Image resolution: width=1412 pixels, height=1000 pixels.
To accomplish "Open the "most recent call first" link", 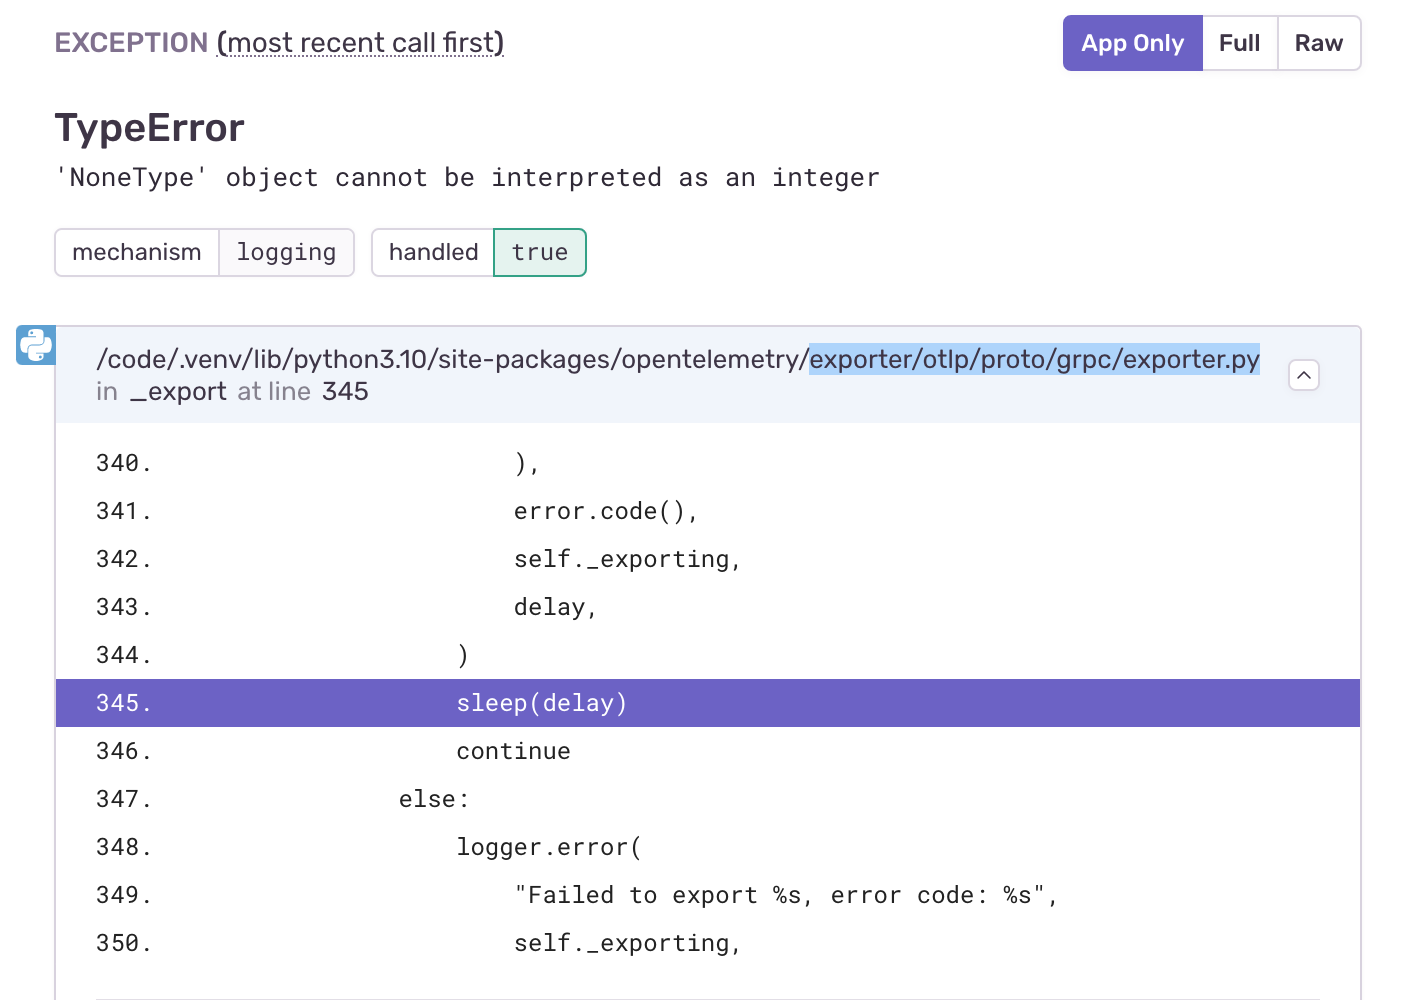I will point(360,42).
